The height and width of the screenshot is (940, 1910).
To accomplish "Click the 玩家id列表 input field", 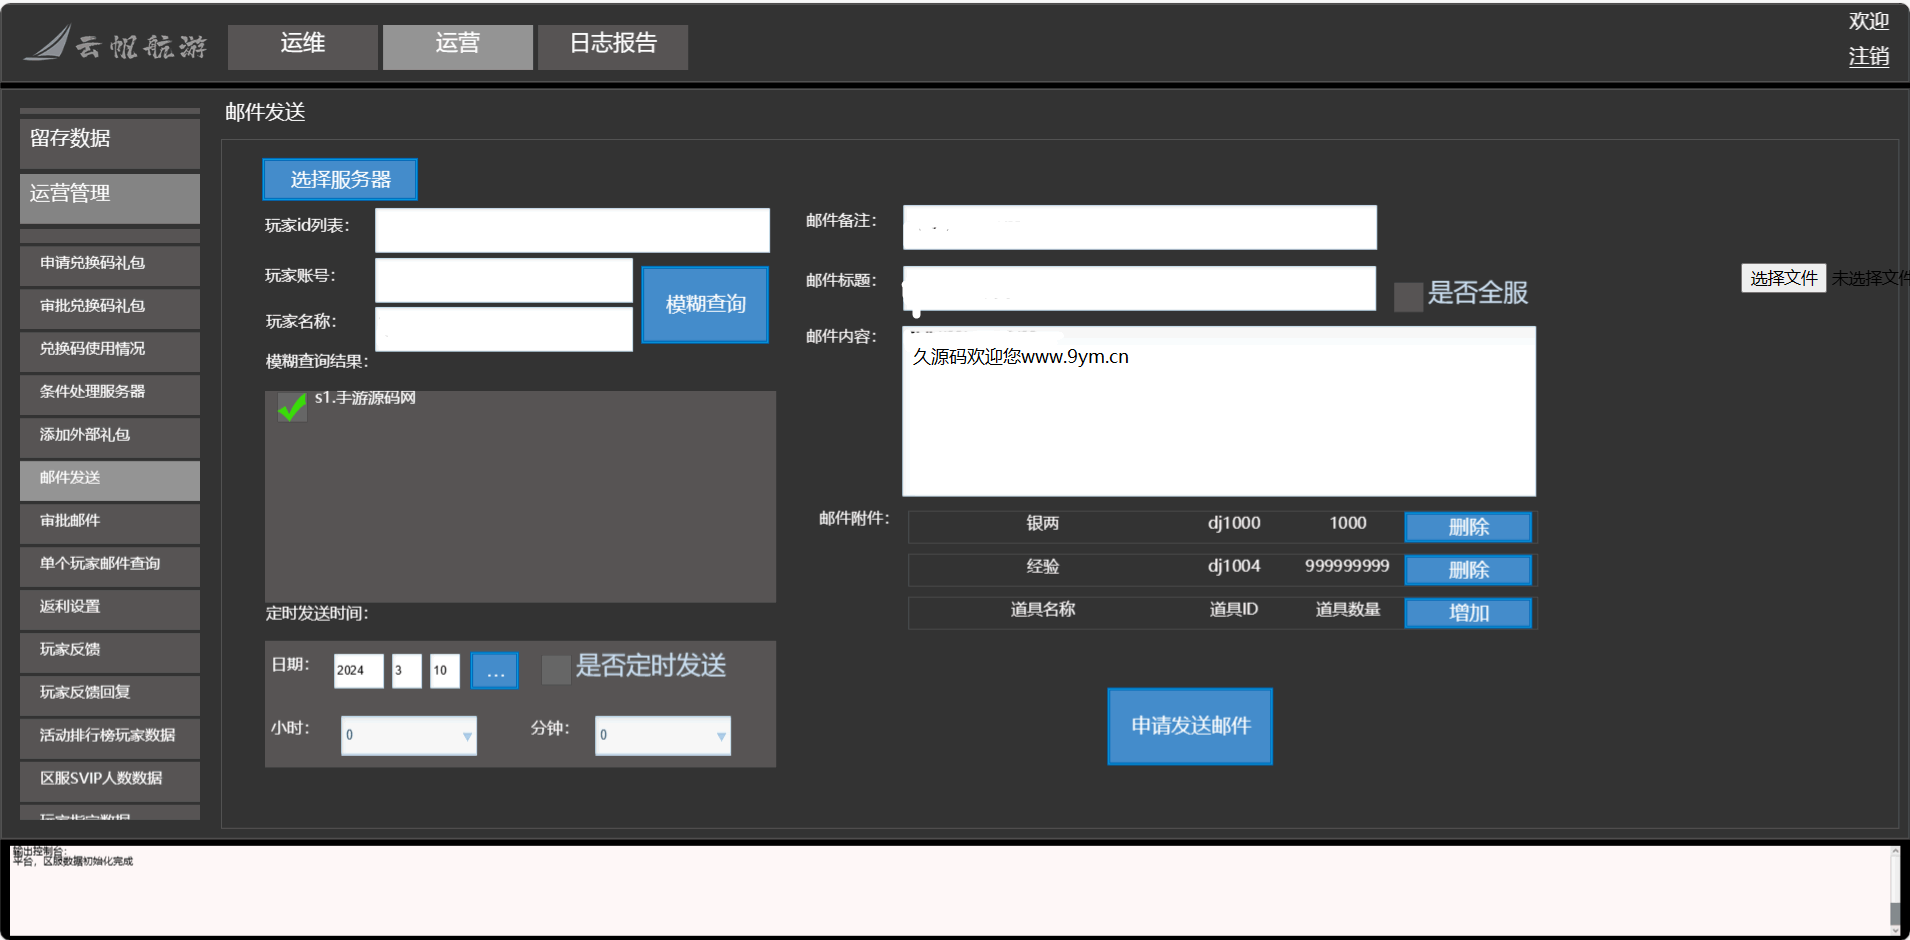I will coord(572,230).
